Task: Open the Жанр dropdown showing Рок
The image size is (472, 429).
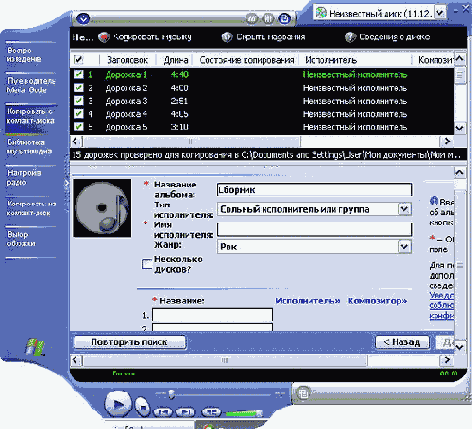Action: coord(405,247)
